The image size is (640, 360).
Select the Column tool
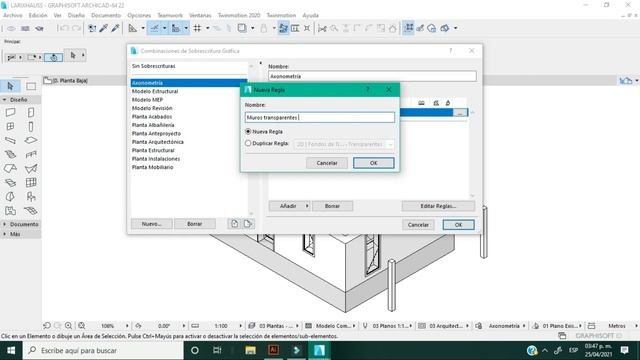click(x=31, y=127)
